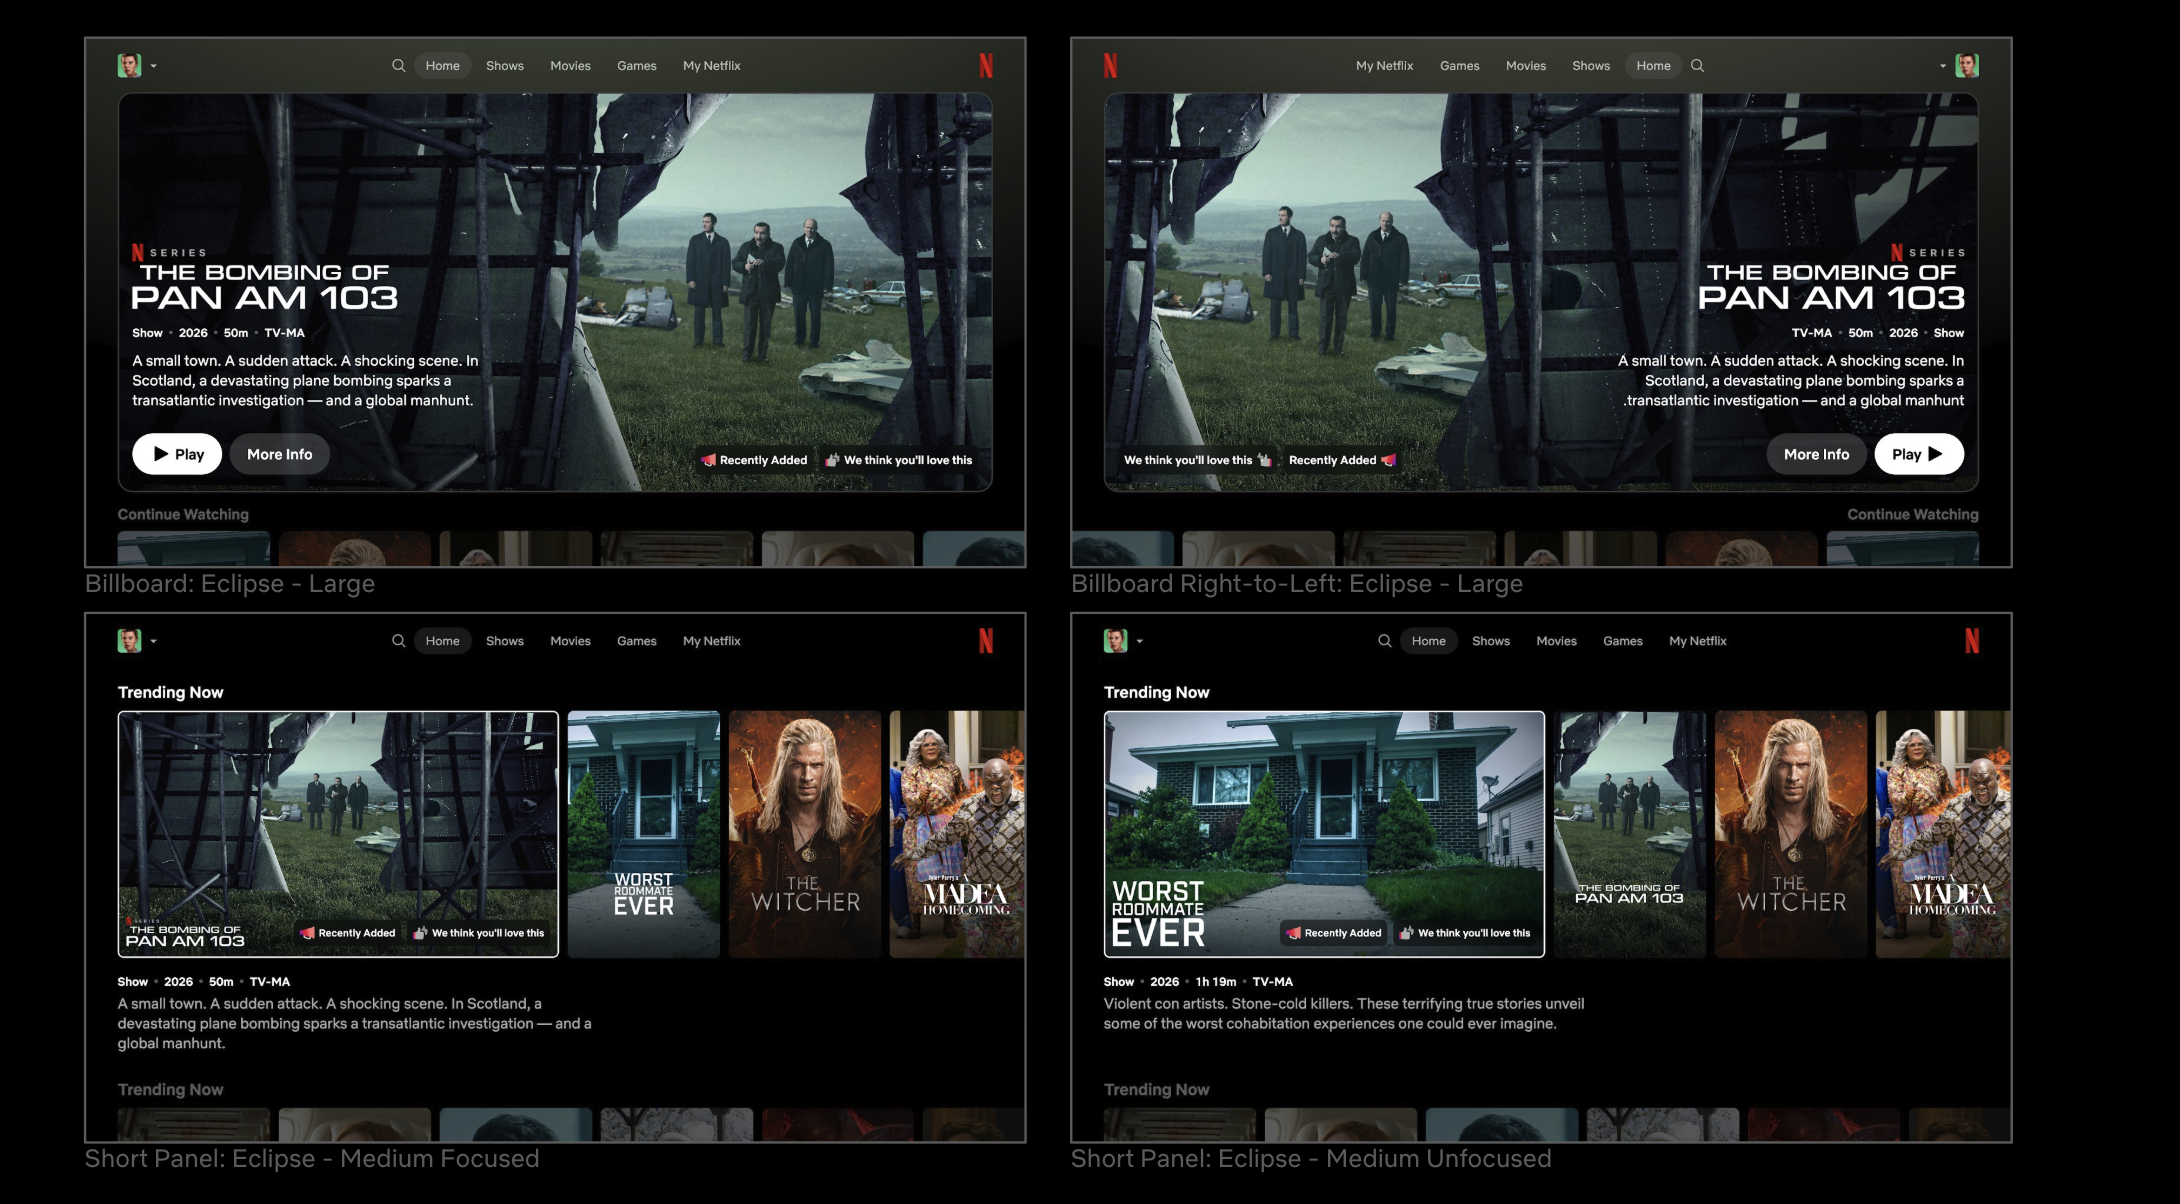Select Worst Roommate Ever poster in Medium Focused panel
Screen dimensions: 2180x1204
644,834
